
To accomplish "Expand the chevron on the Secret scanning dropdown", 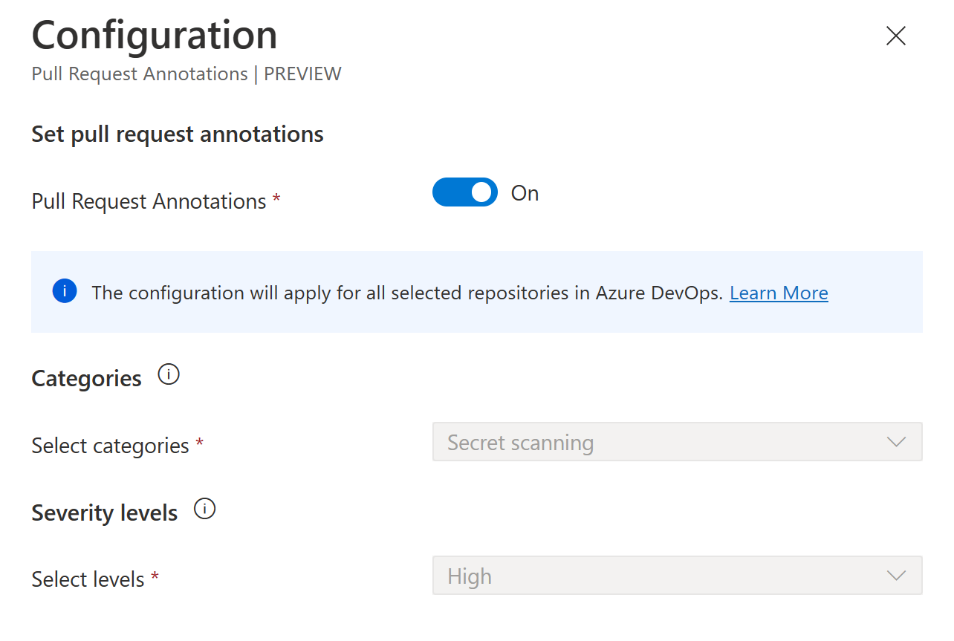I will point(896,442).
